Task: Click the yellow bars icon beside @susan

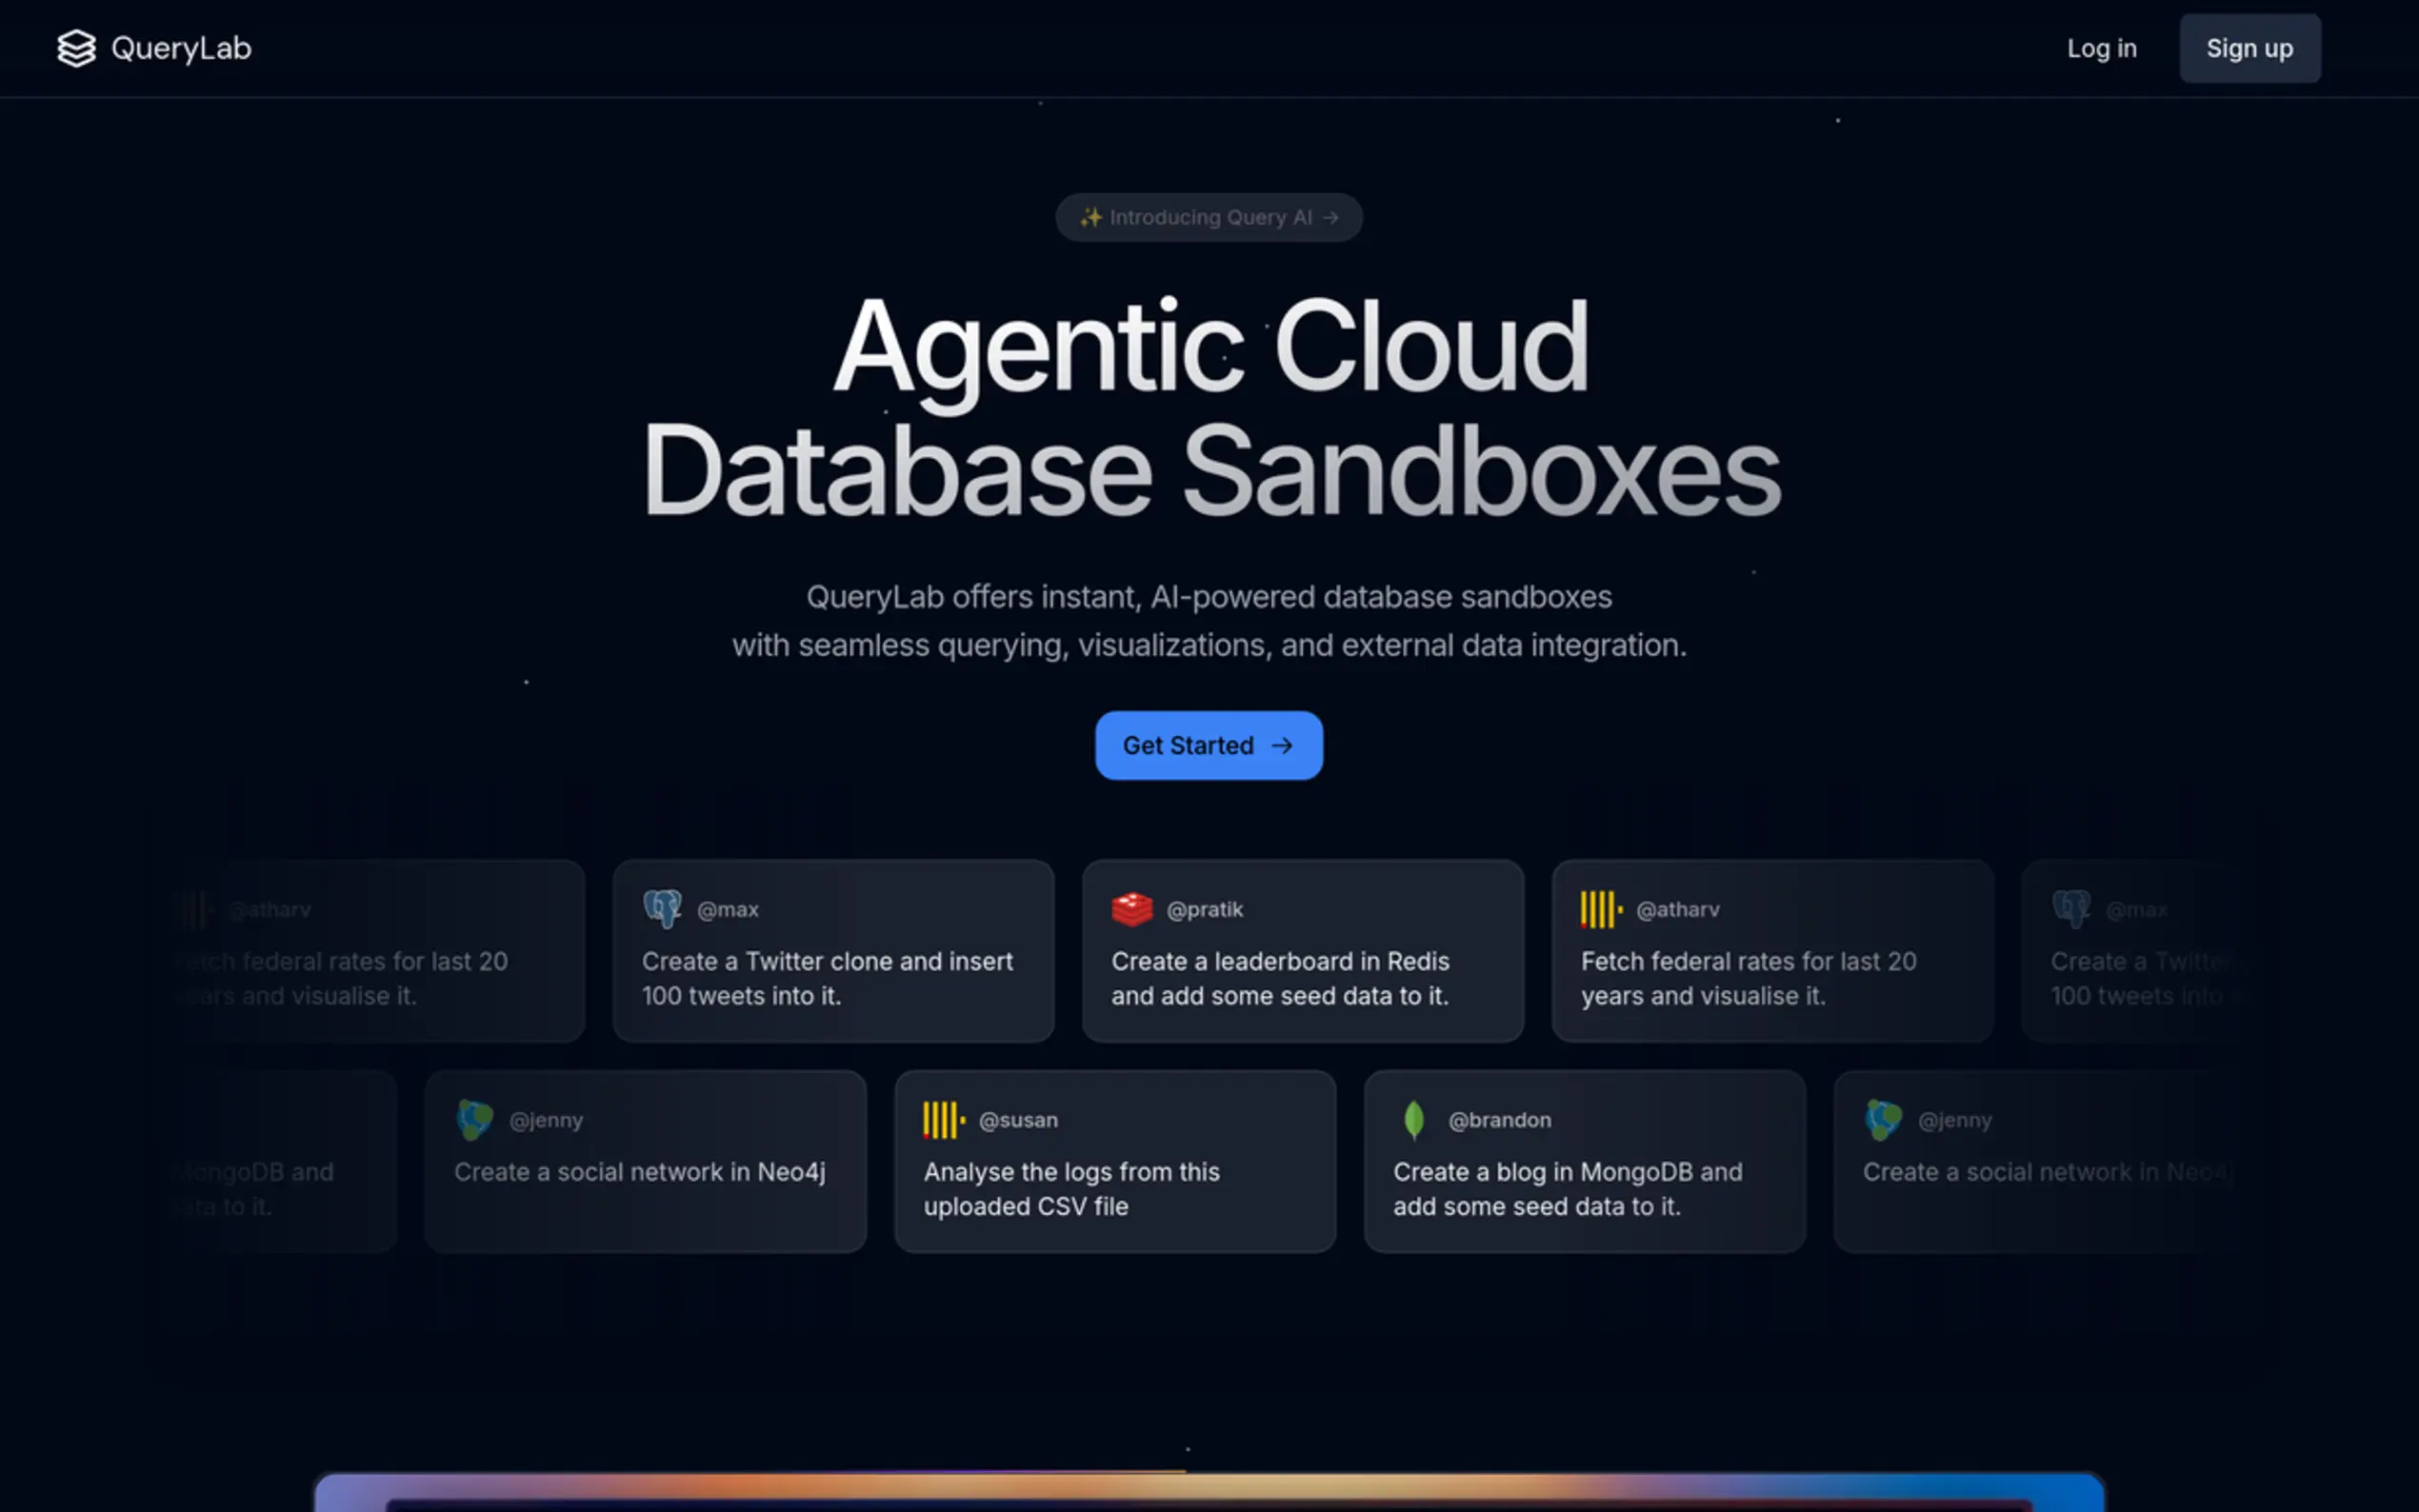Action: pos(943,1120)
